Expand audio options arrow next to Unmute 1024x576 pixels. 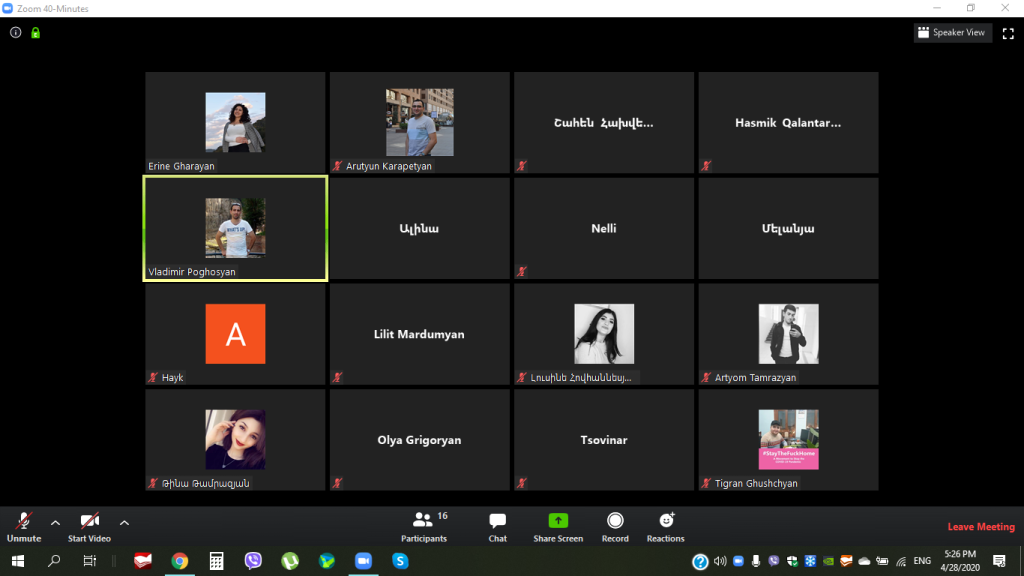[x=56, y=522]
